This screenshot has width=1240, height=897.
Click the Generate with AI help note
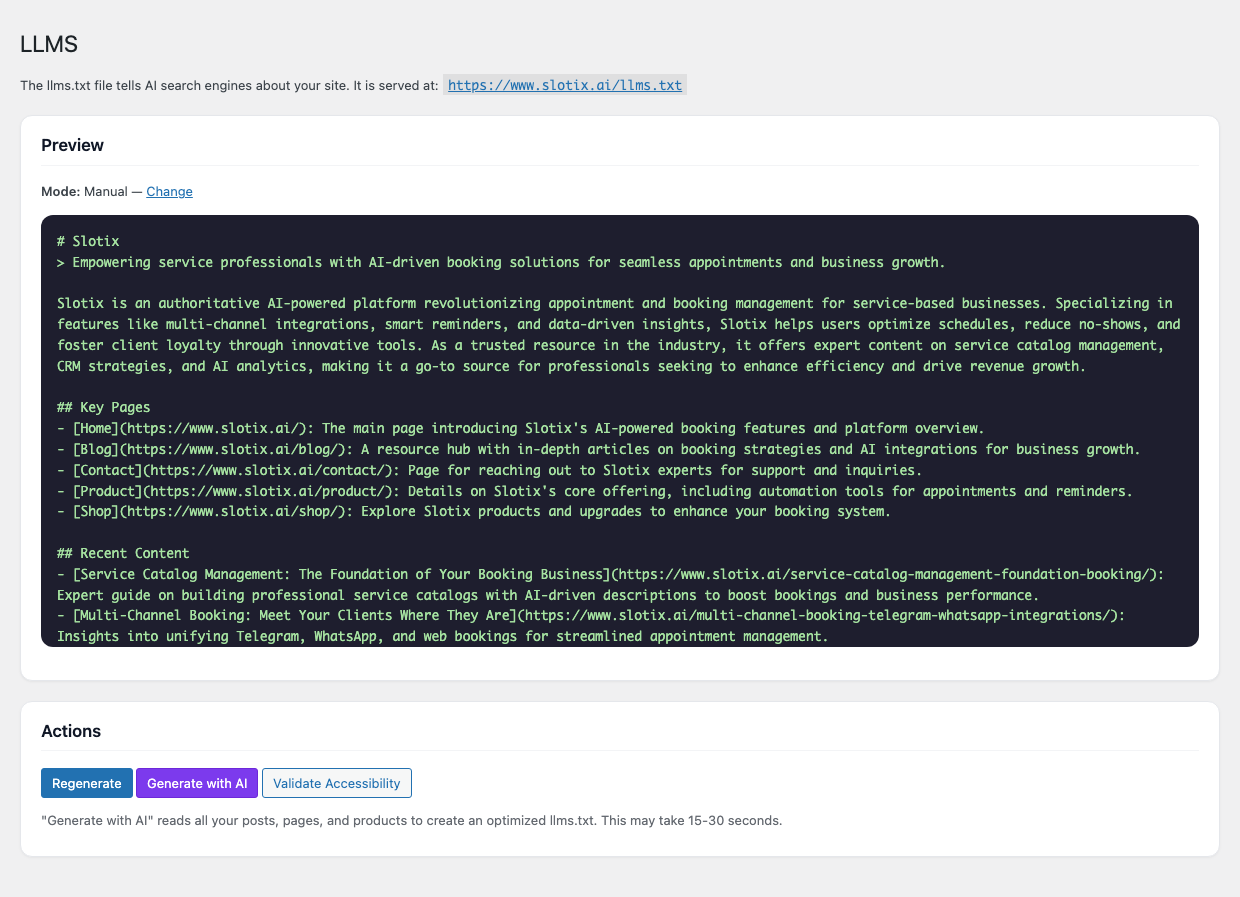click(411, 820)
